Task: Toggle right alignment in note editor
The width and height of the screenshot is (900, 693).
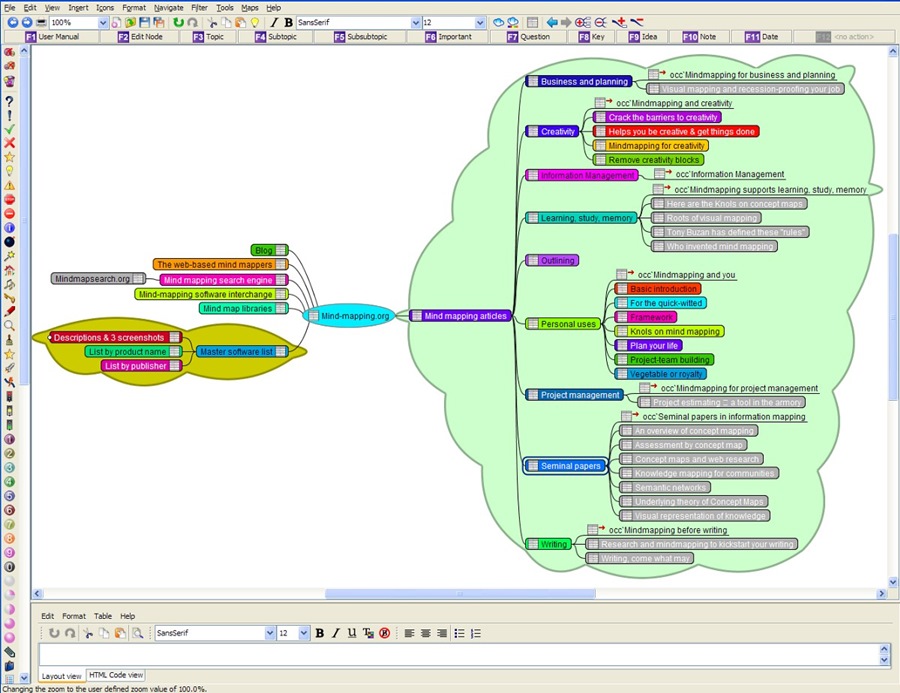Action: pos(441,633)
